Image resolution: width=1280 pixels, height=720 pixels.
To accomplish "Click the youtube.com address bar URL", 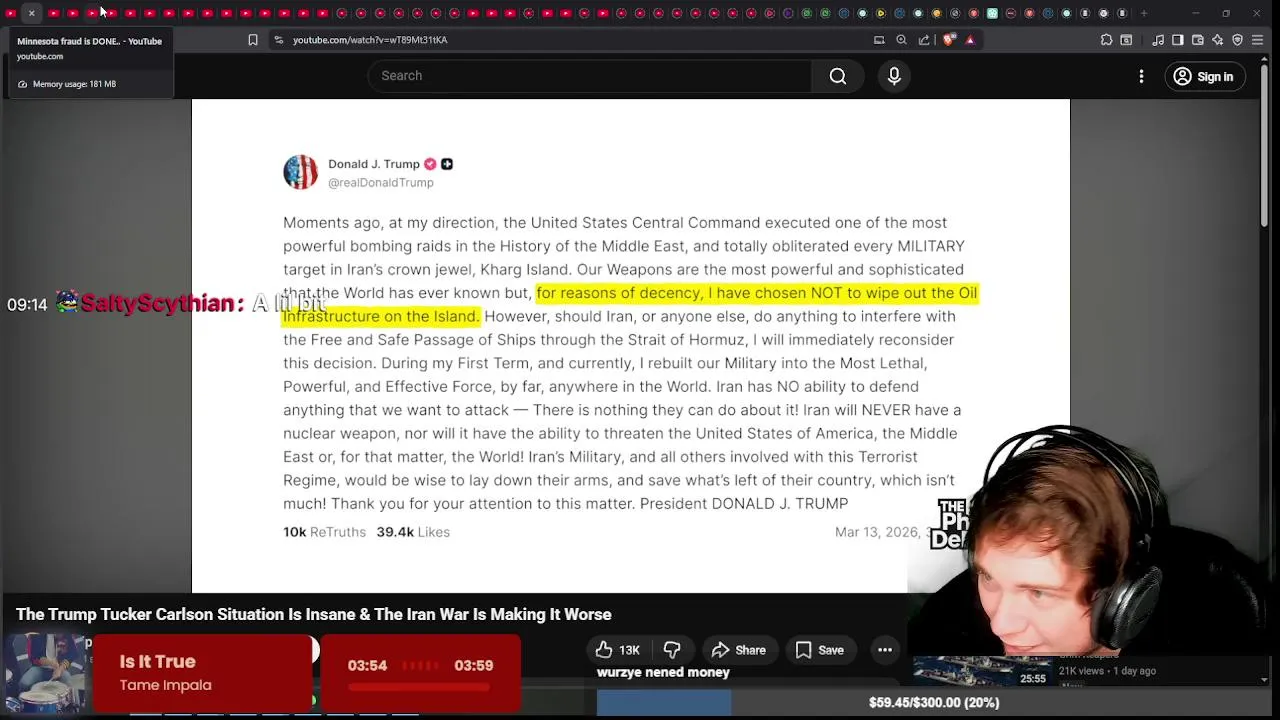I will point(370,40).
